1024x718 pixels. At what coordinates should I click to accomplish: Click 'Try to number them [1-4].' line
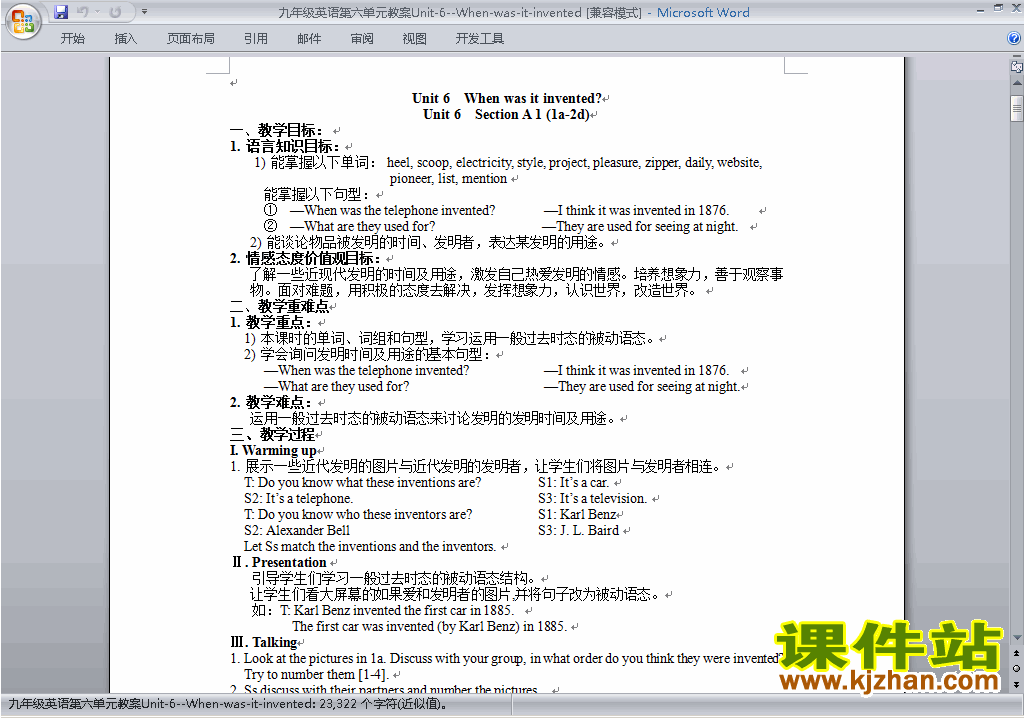(x=316, y=674)
